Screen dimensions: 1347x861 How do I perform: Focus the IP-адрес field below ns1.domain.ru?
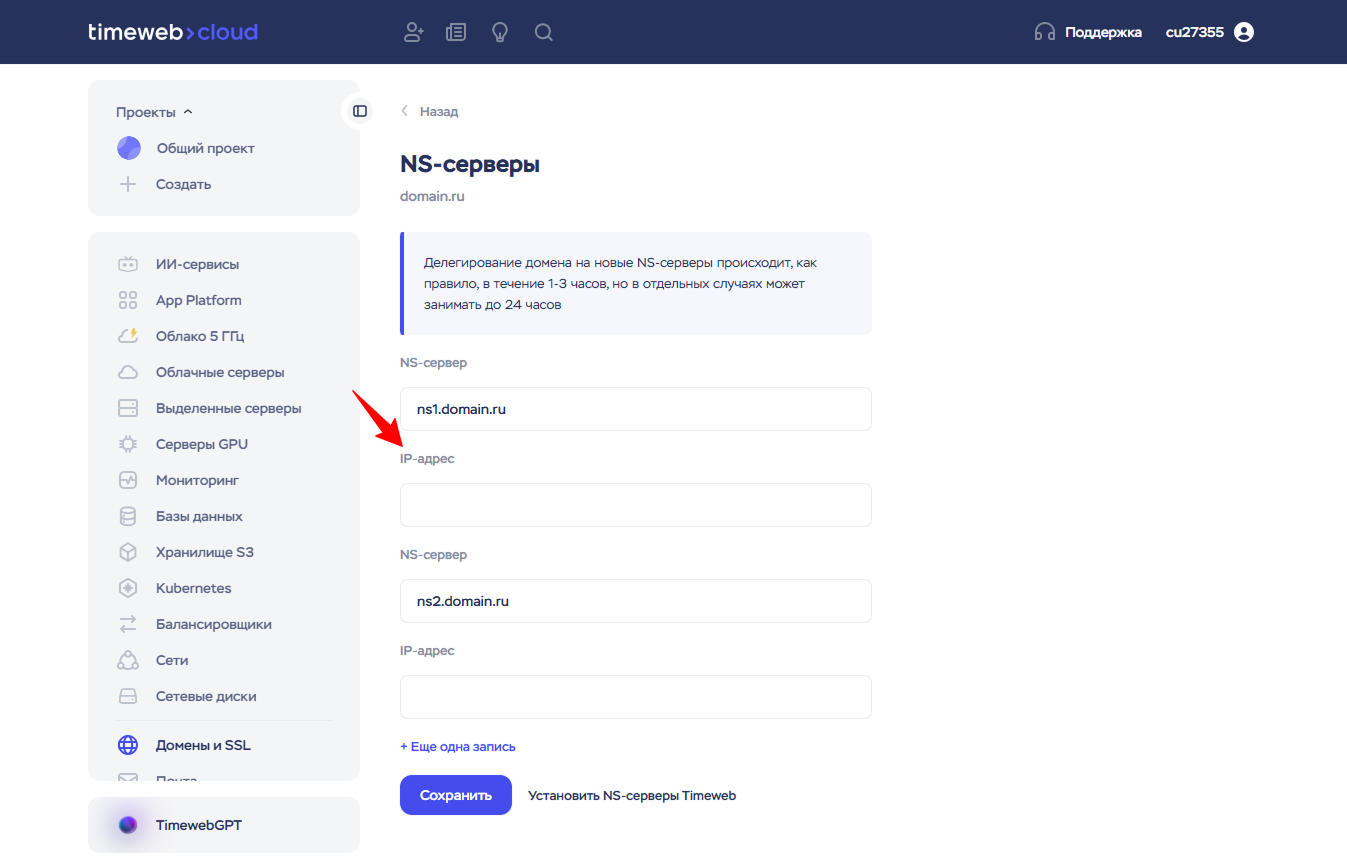(x=636, y=505)
